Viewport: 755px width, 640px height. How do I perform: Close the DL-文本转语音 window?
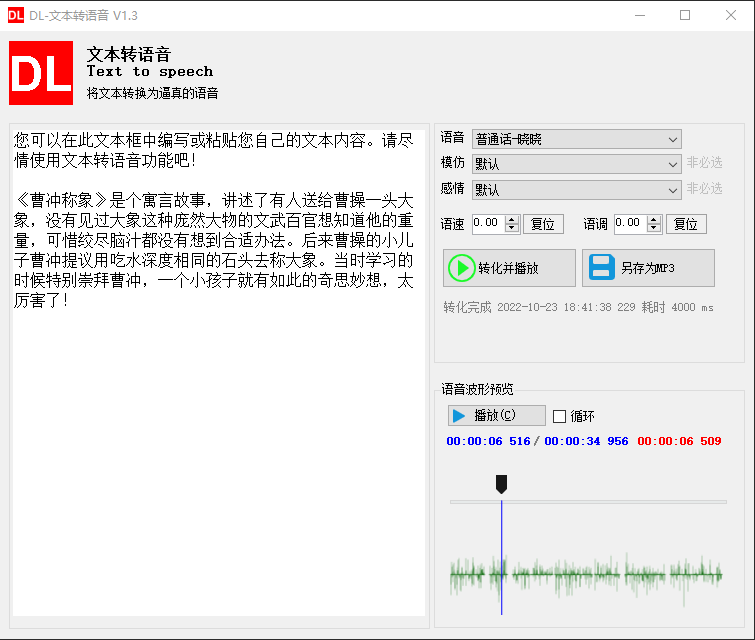coord(730,15)
